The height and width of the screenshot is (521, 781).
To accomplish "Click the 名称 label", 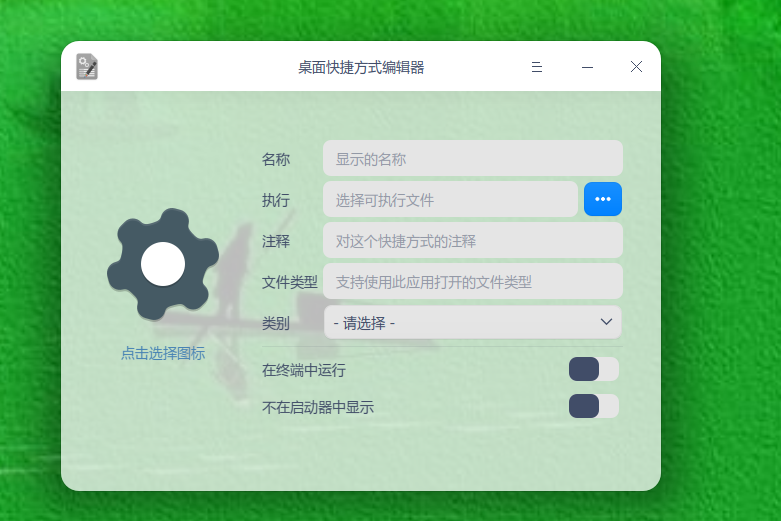I will tap(276, 159).
